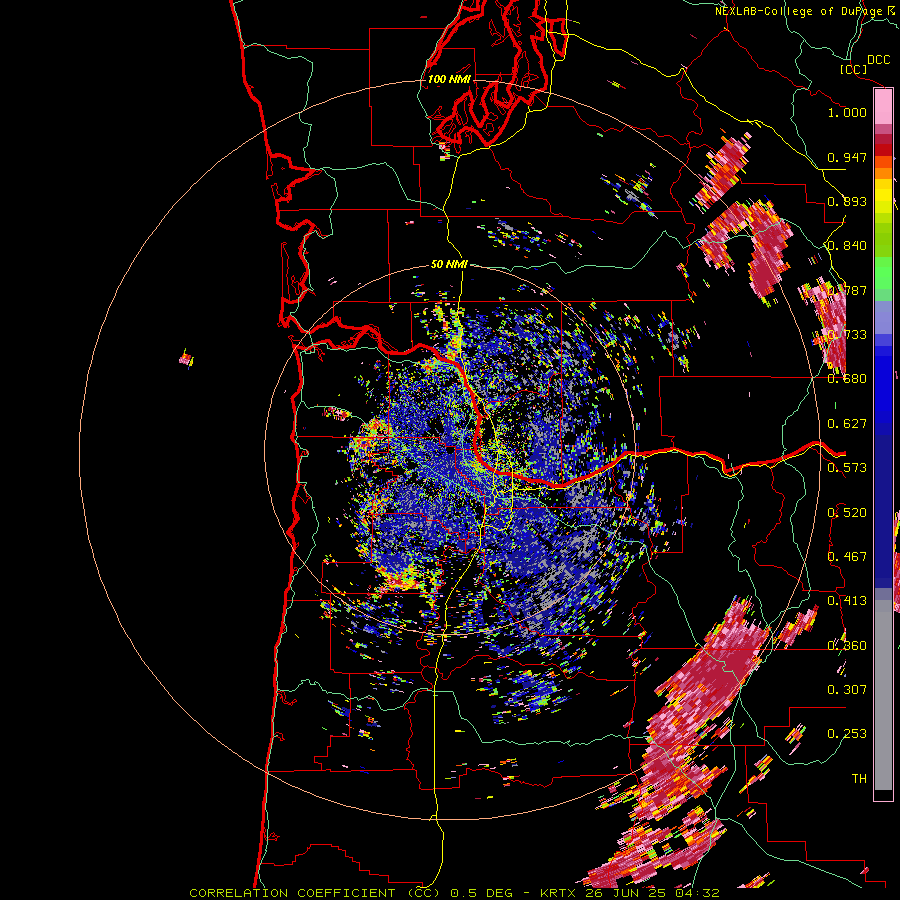Click the 0.947 scale value
The height and width of the screenshot is (900, 900).
[847, 157]
